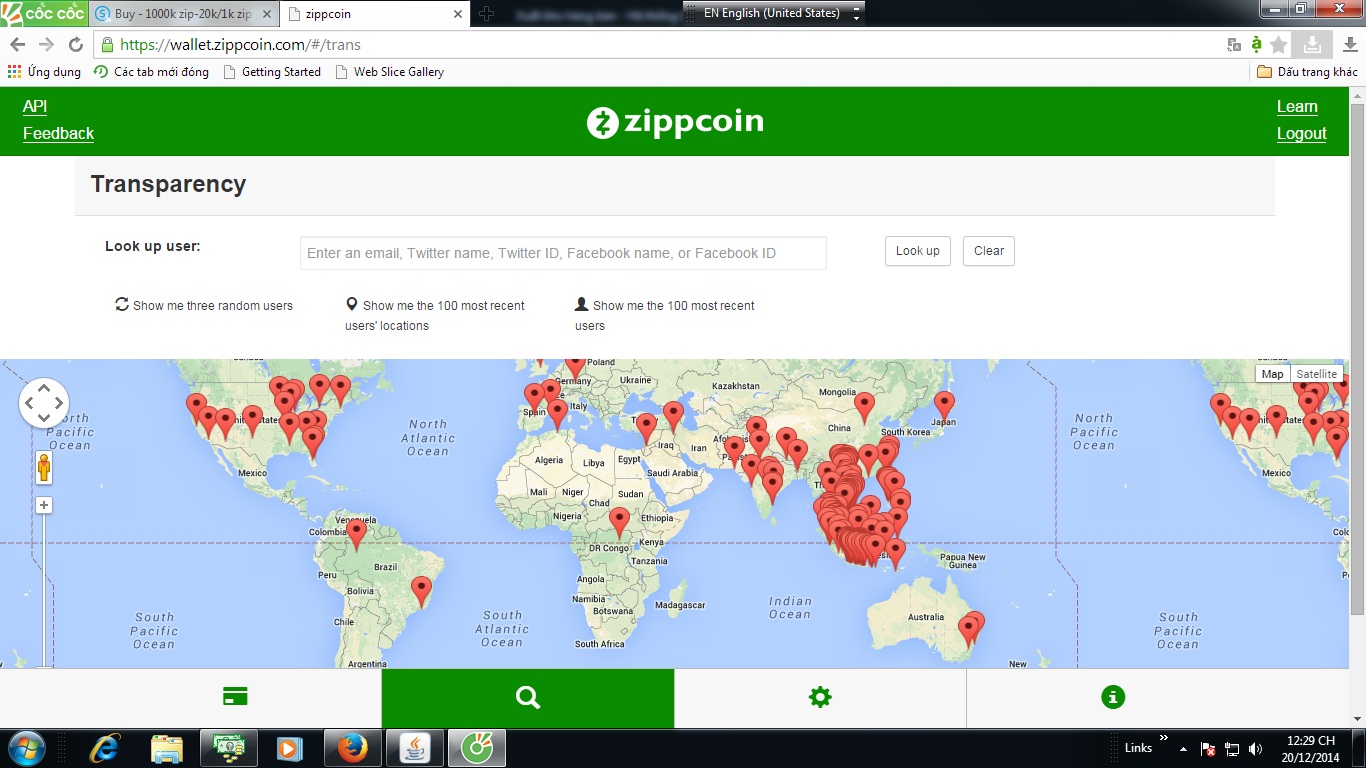
Task: Switch to the 'Buy - 1000k zip' tab
Action: pos(182,14)
